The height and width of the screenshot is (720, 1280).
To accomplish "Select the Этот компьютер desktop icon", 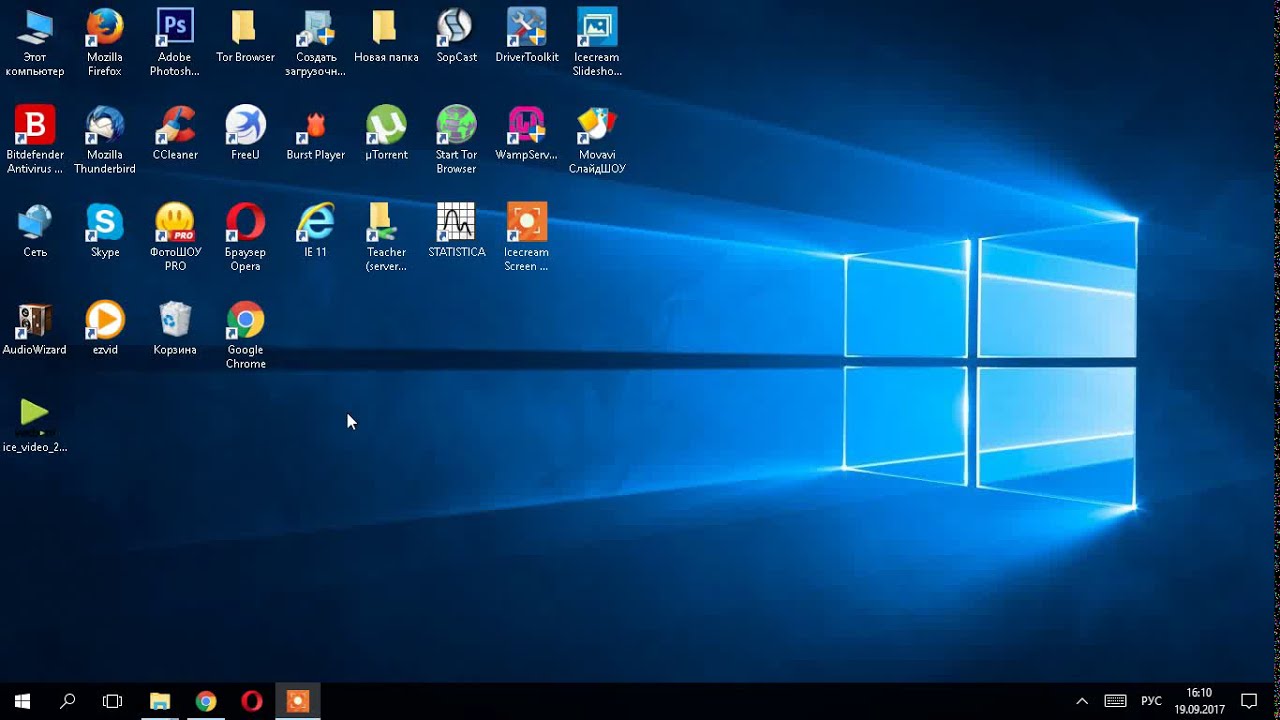I will [x=35, y=43].
